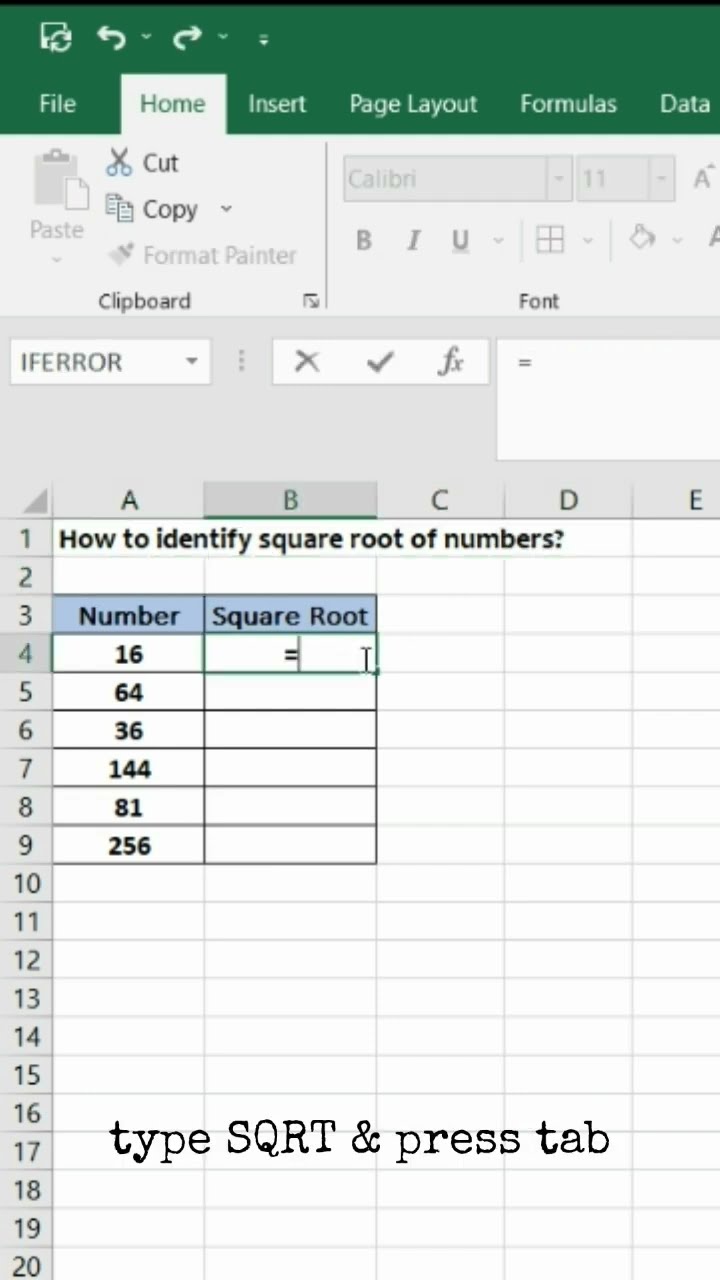Image resolution: width=720 pixels, height=1280 pixels.
Task: Expand the Name Box function dropdown
Action: click(191, 362)
